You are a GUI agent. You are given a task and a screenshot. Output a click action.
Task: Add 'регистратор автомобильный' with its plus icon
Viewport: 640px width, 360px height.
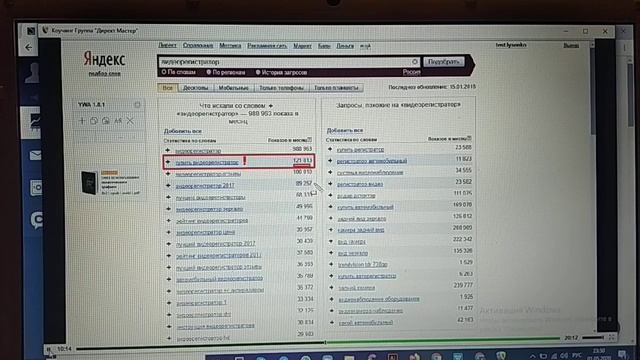(x=330, y=160)
